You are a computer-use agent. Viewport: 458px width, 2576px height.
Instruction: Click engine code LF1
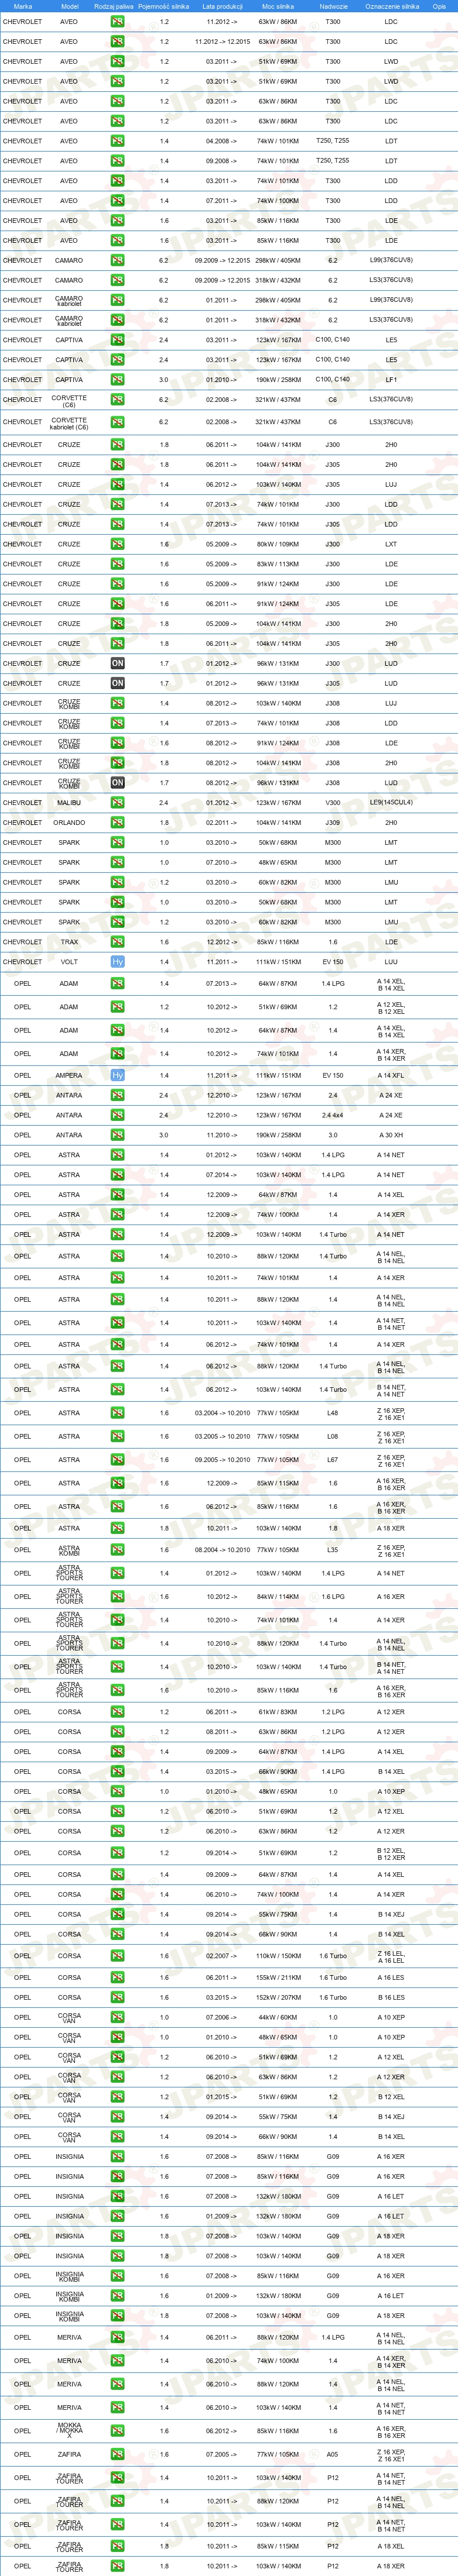pos(391,380)
